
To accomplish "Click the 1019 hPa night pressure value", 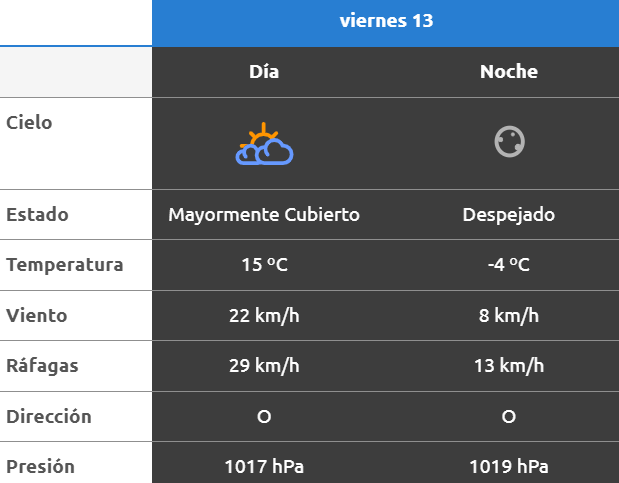I will [x=509, y=466].
